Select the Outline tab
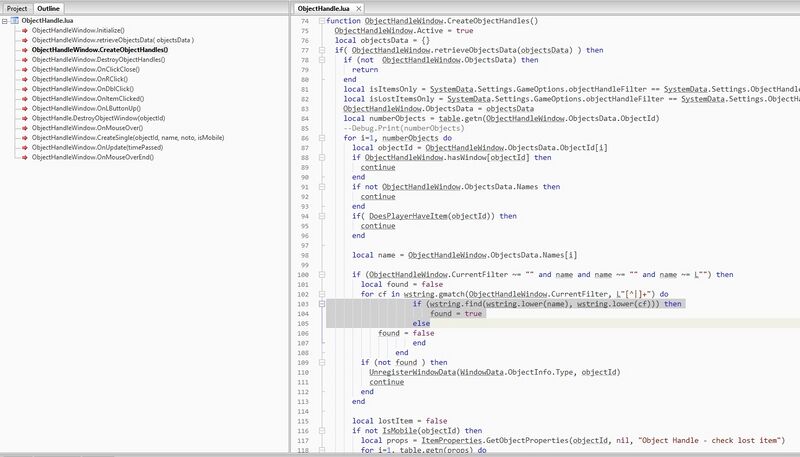Screen dimensions: 800x457 [x=48, y=8]
